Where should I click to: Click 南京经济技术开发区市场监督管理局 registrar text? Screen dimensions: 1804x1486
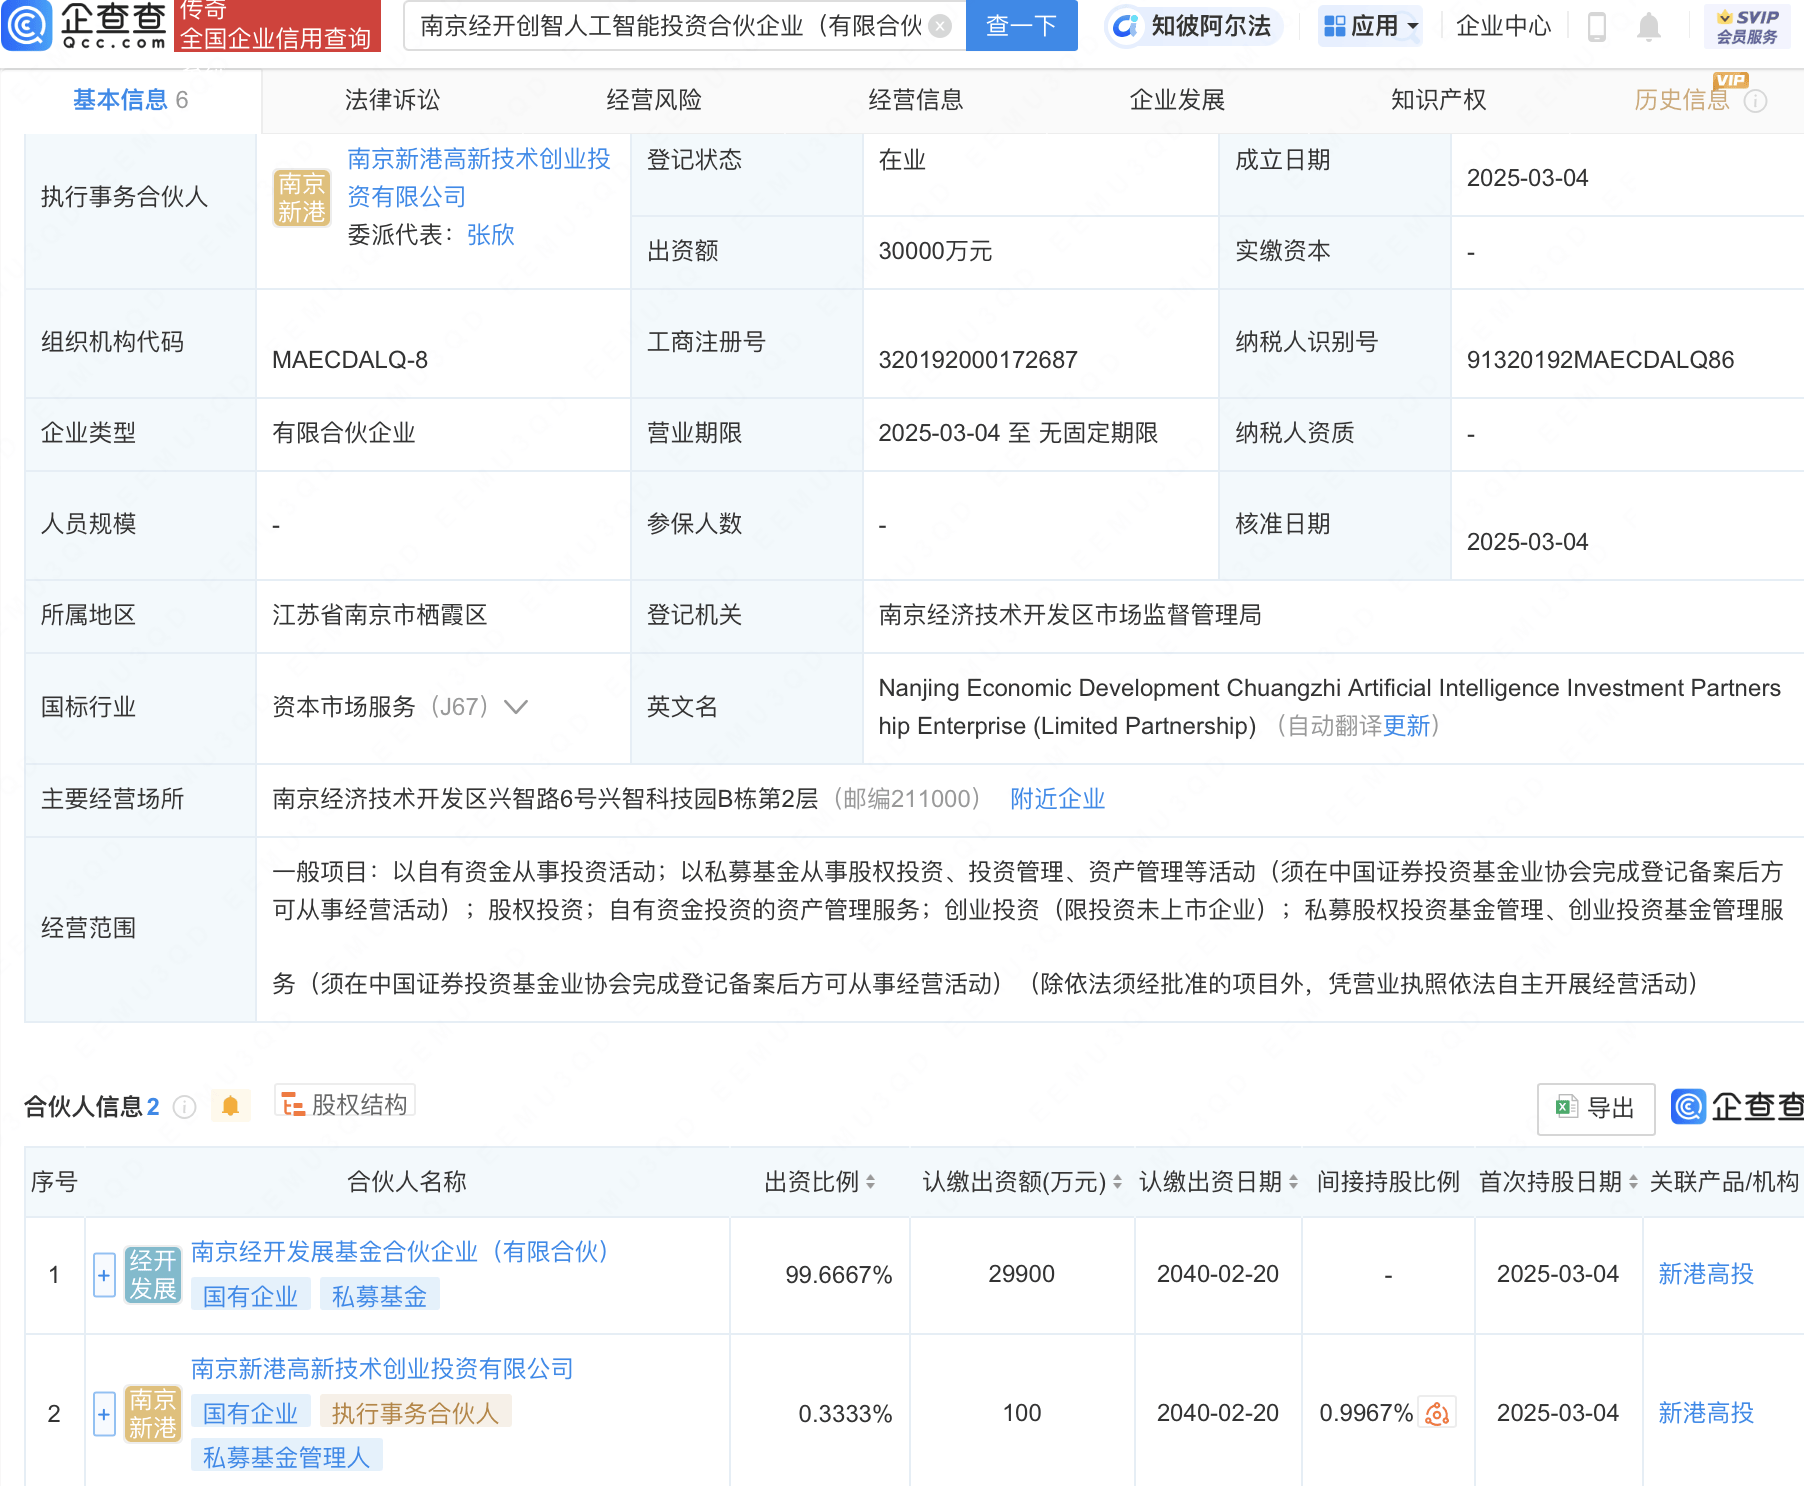1070,615
